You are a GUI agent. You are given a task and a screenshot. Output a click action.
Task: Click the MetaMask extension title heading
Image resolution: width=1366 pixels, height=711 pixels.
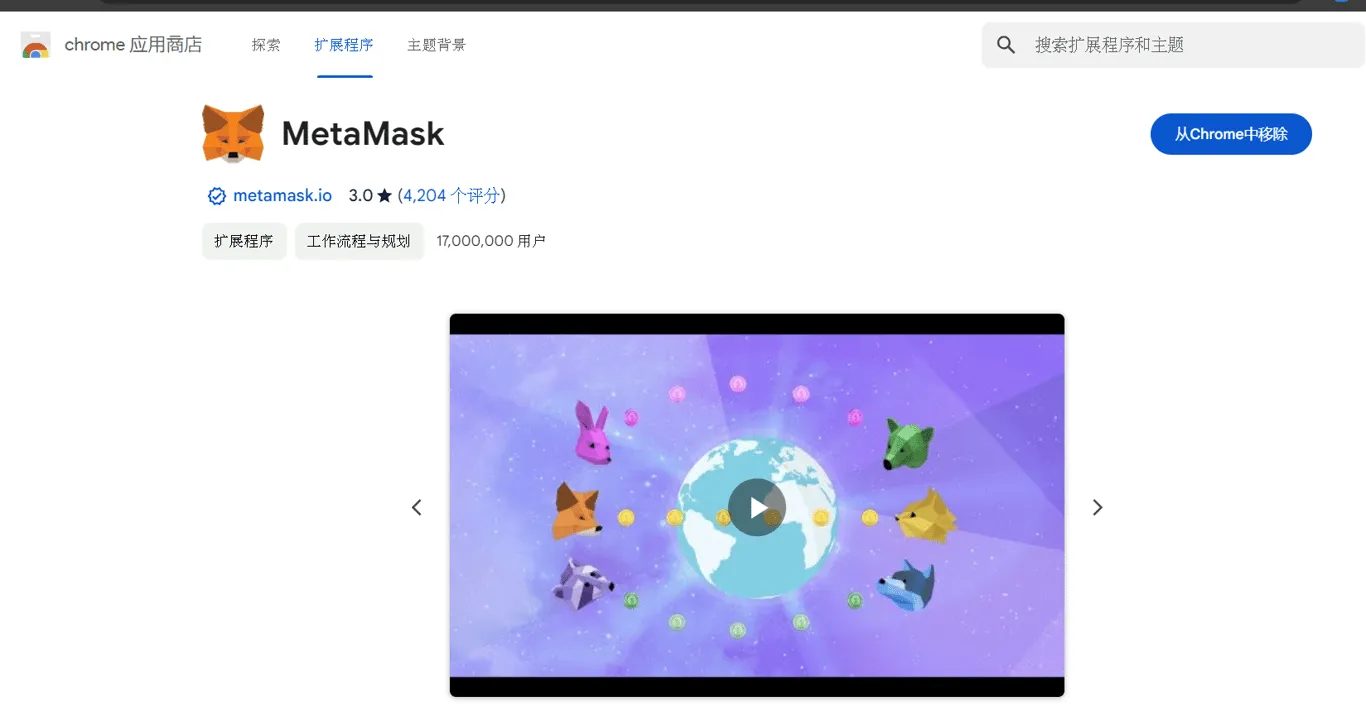pos(363,134)
